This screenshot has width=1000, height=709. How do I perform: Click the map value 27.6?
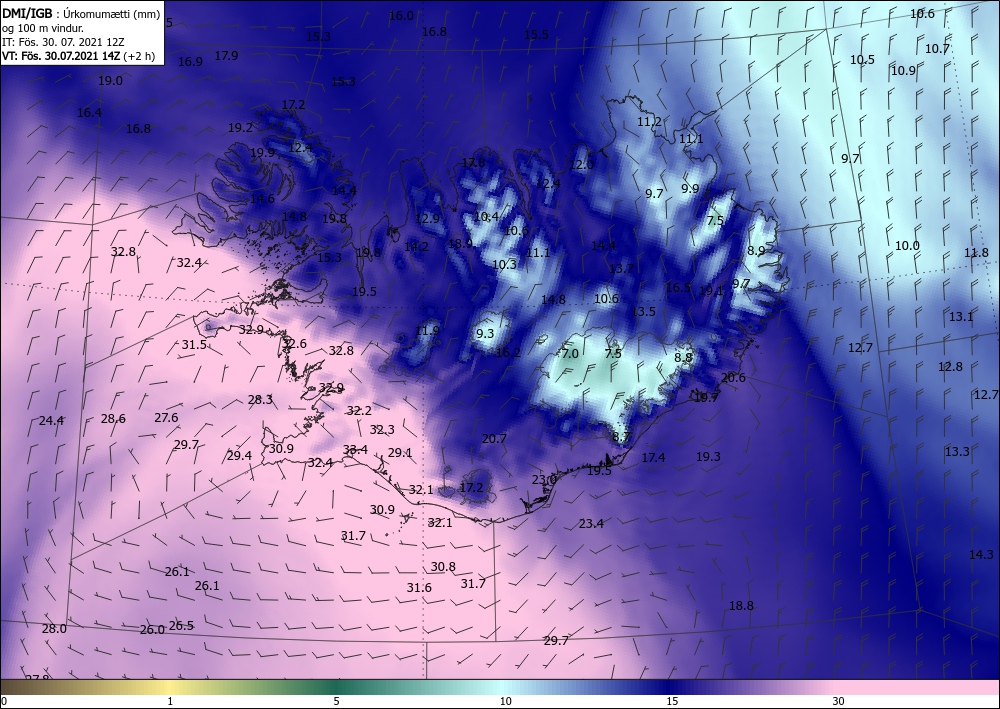(166, 418)
